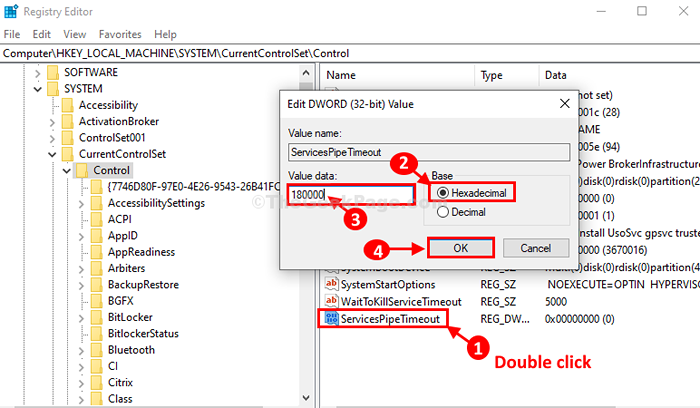Click the ServicesPipeTimeout DWORD value icon
The image size is (700, 408).
(x=331, y=319)
